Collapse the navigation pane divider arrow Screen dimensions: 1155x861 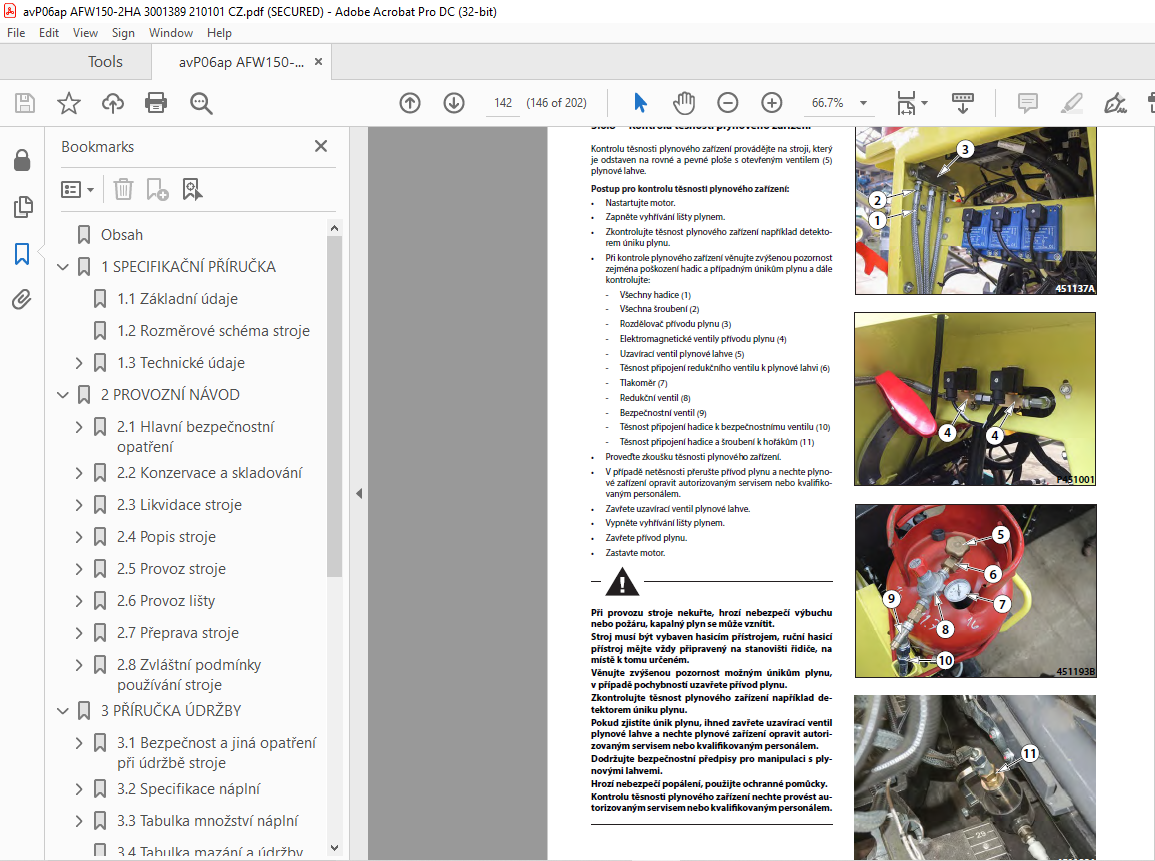tap(359, 493)
